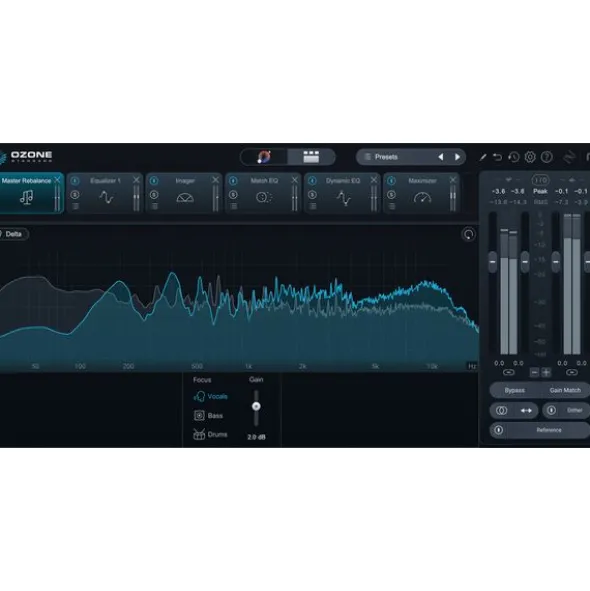Click the Bypass button

click(514, 390)
